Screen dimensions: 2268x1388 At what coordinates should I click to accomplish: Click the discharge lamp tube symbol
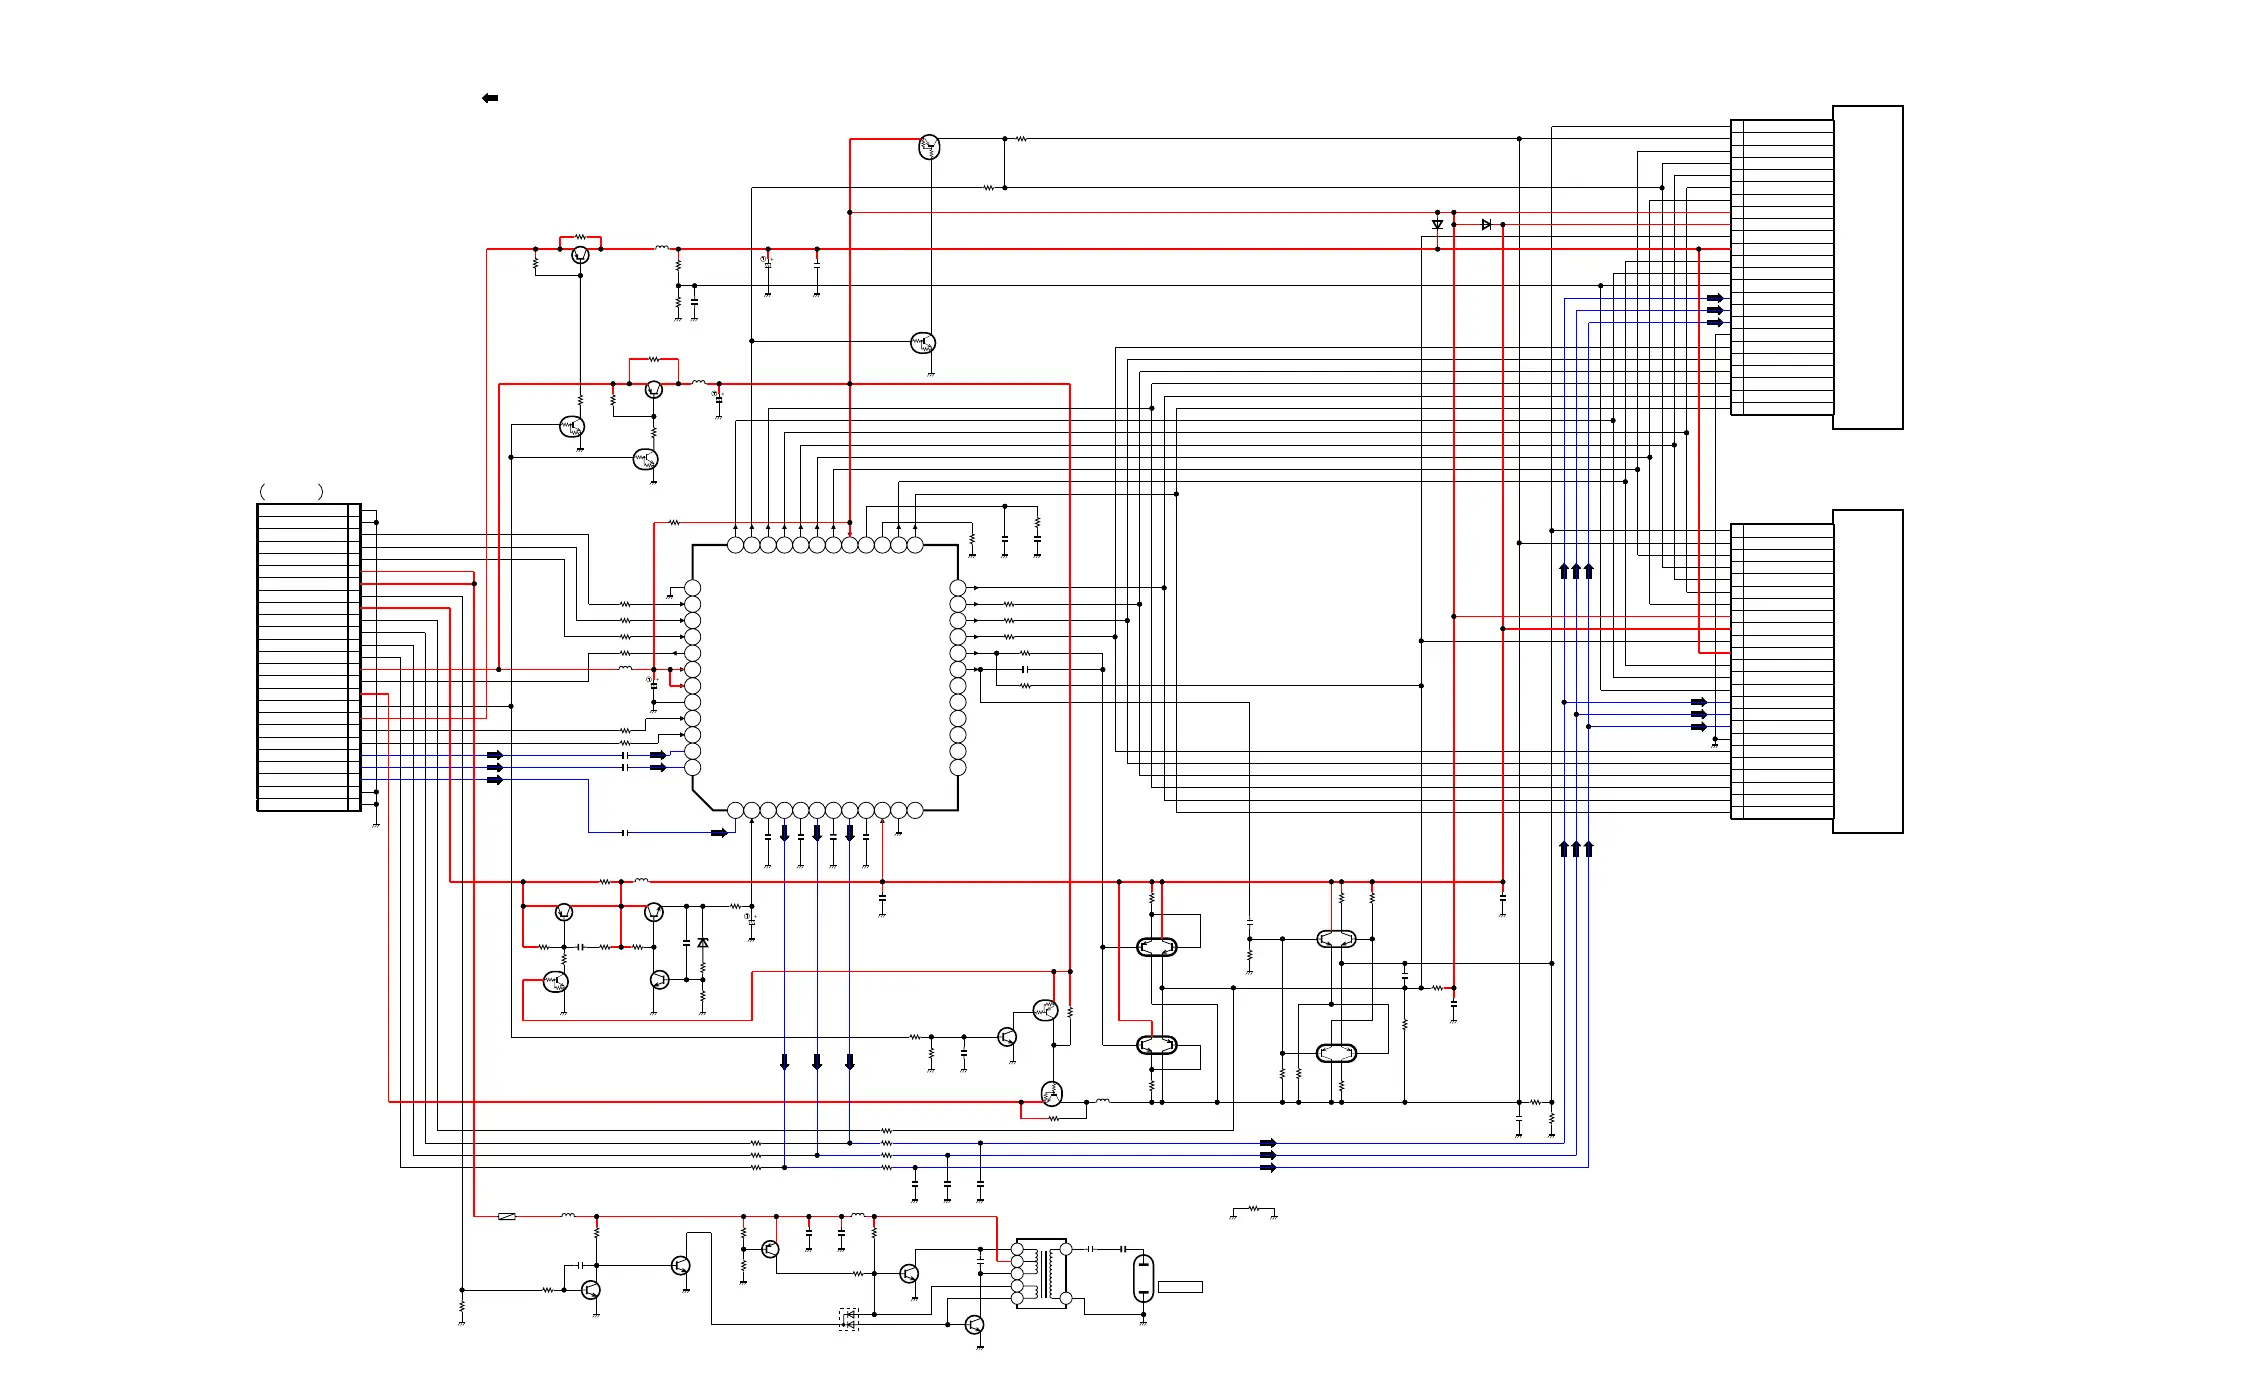click(x=1143, y=1278)
